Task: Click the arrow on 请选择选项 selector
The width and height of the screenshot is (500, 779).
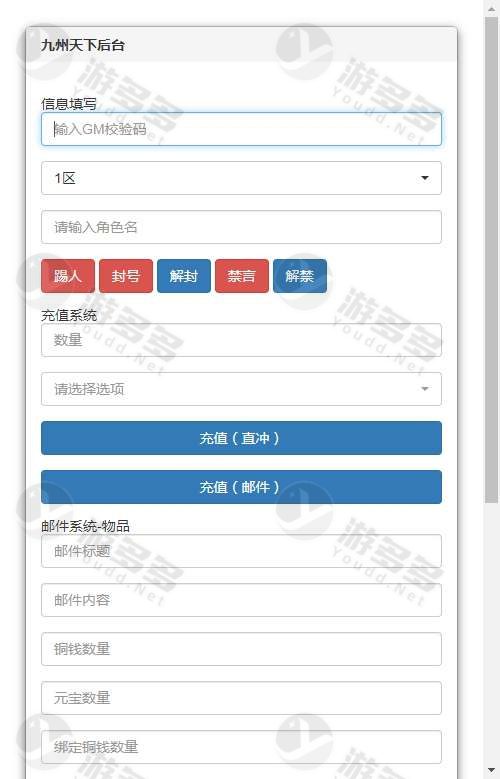Action: coord(424,389)
